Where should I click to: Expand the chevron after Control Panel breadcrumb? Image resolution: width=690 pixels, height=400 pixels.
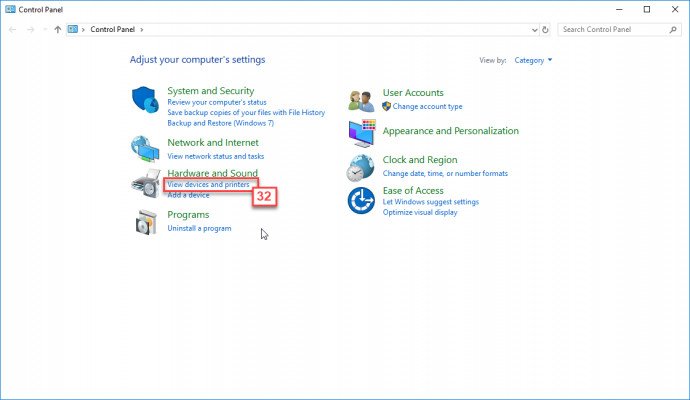click(142, 29)
